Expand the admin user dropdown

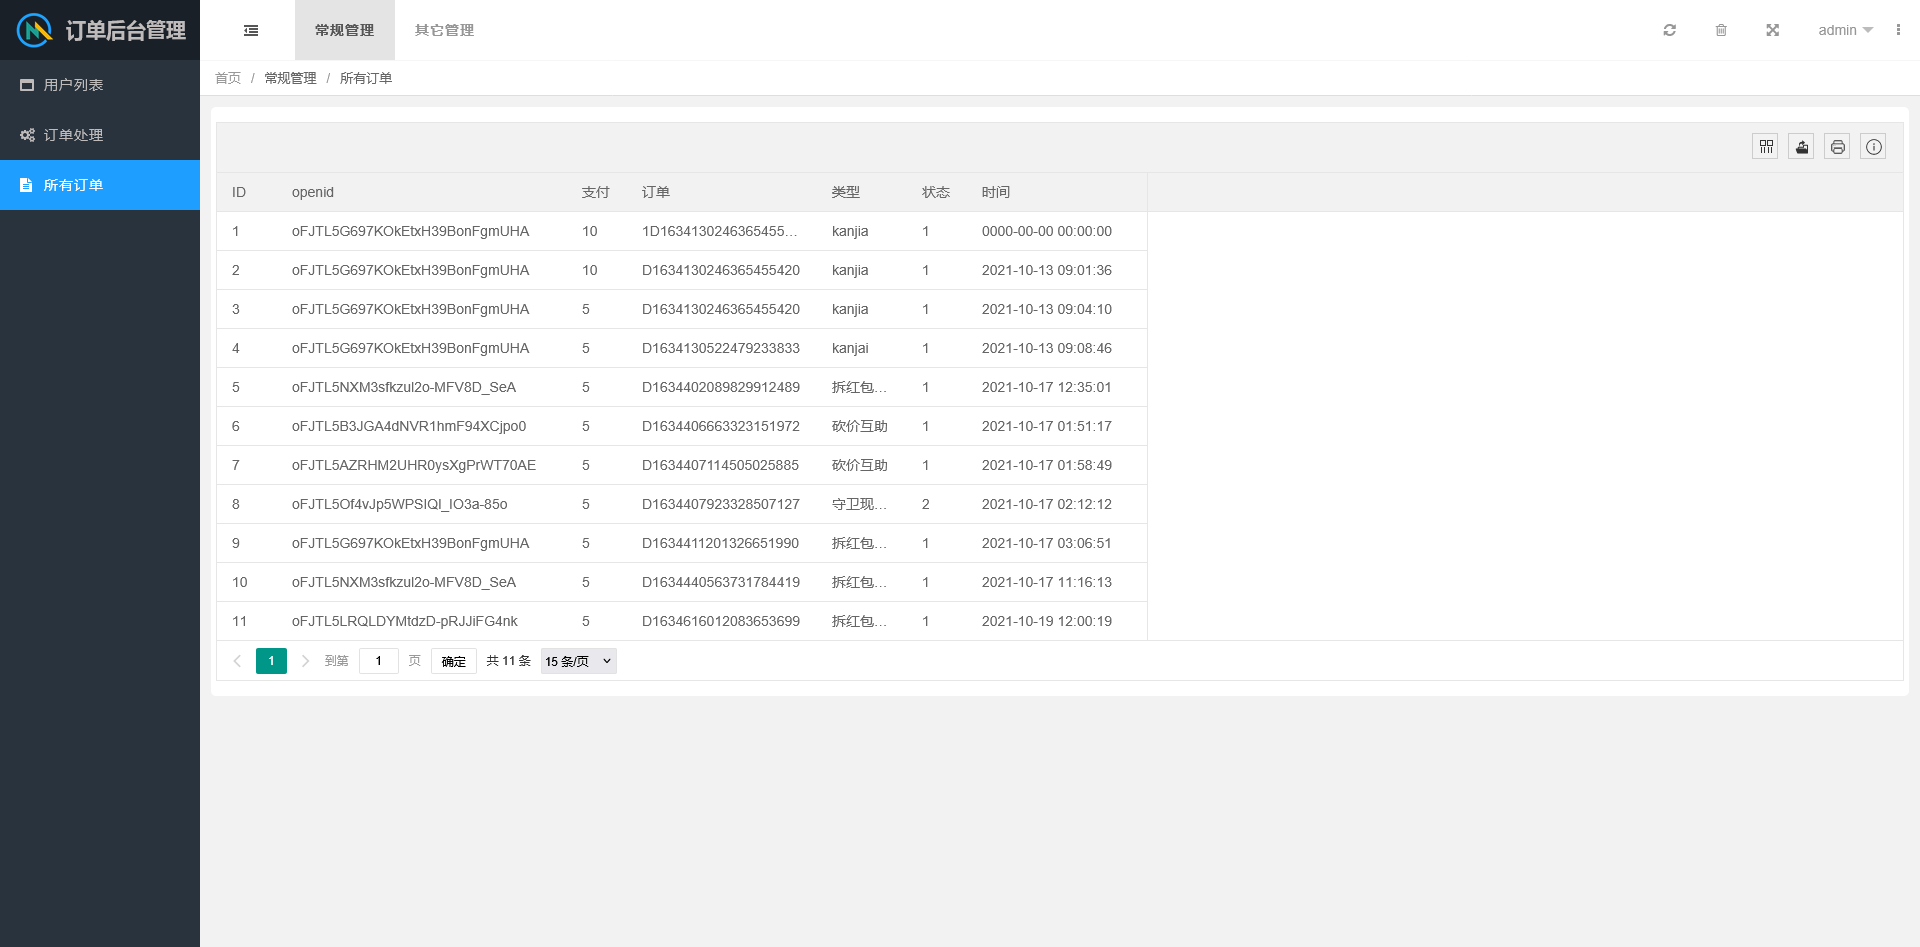tap(1845, 30)
